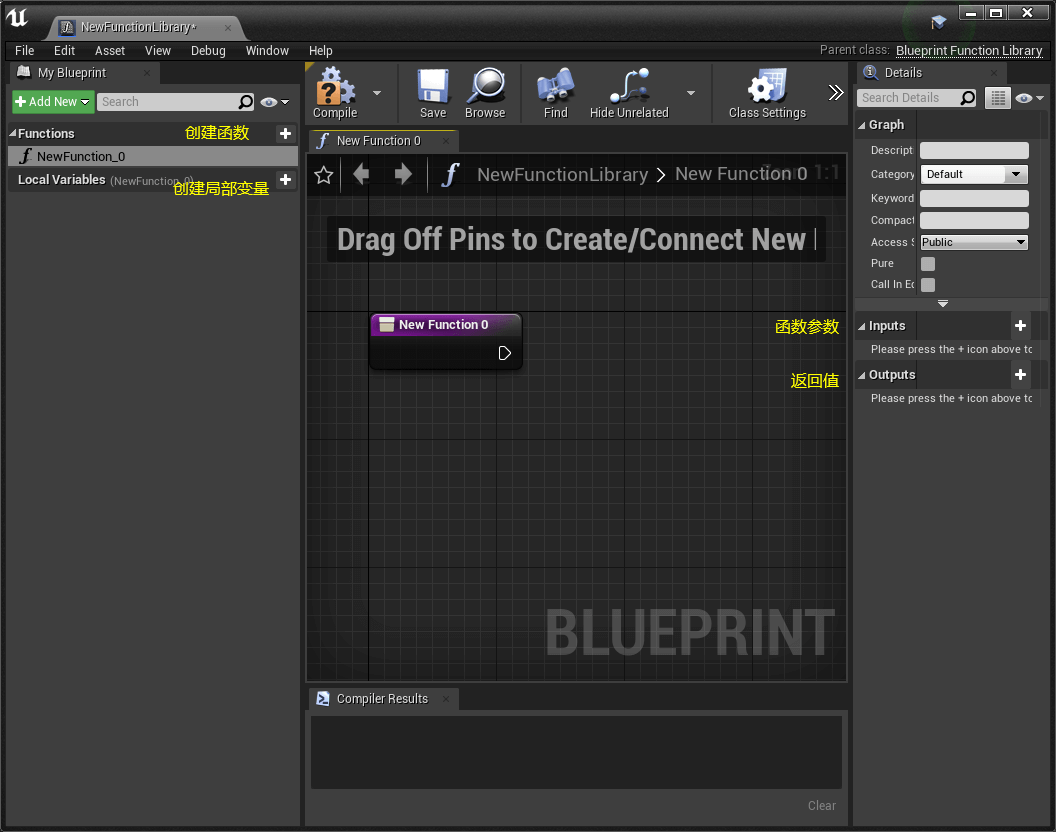
Task: Open the Access Specifier Public dropdown
Action: click(x=974, y=242)
